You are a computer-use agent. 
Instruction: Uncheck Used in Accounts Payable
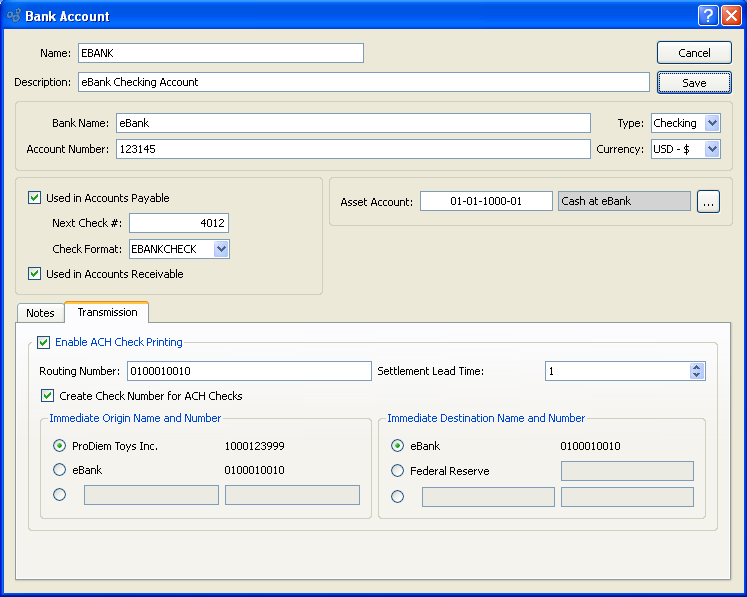point(36,198)
